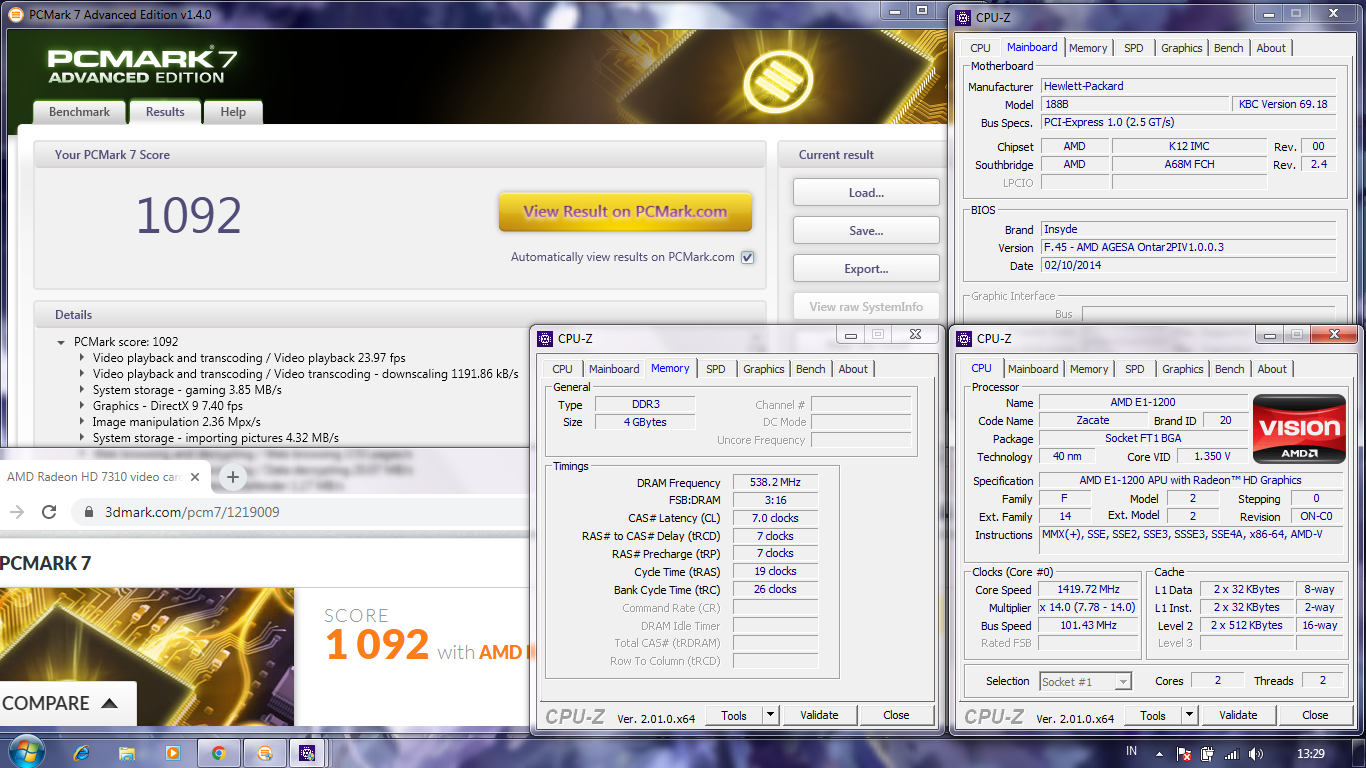Switch to CPU-Z via purple taskbar icon
The height and width of the screenshot is (768, 1366).
[x=309, y=753]
